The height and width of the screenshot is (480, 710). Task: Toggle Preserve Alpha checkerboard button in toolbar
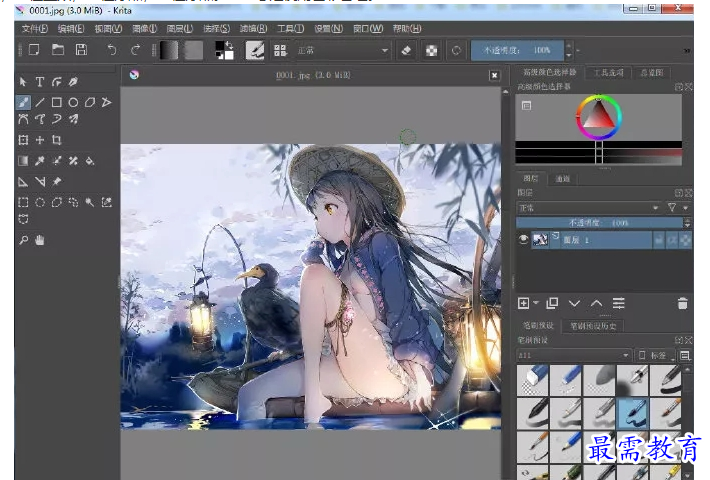[431, 50]
